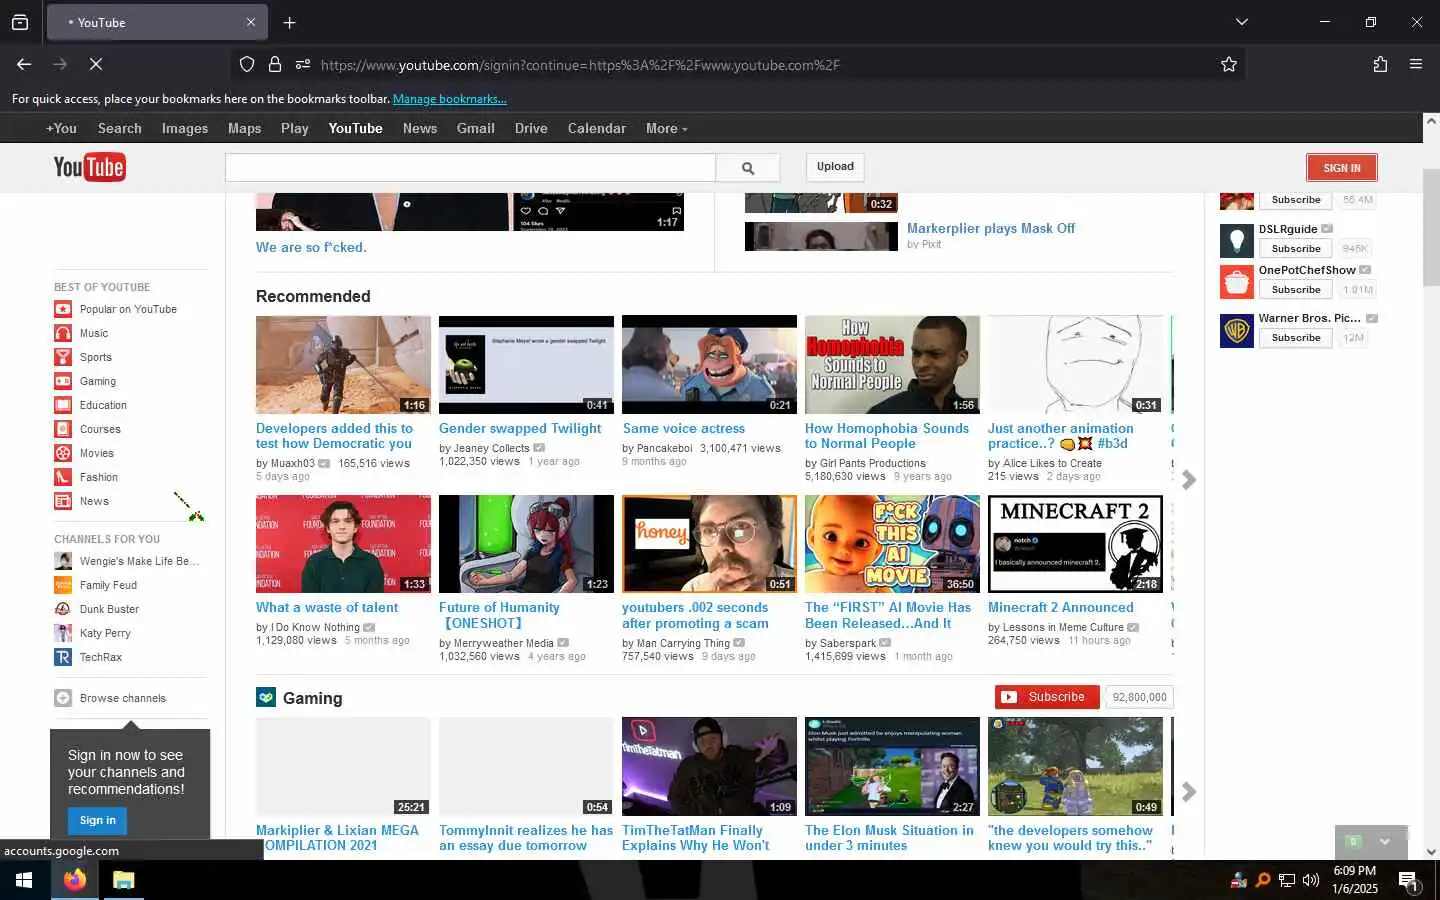Select Drive in the Google bar
Image resolution: width=1440 pixels, height=900 pixels.
click(531, 128)
